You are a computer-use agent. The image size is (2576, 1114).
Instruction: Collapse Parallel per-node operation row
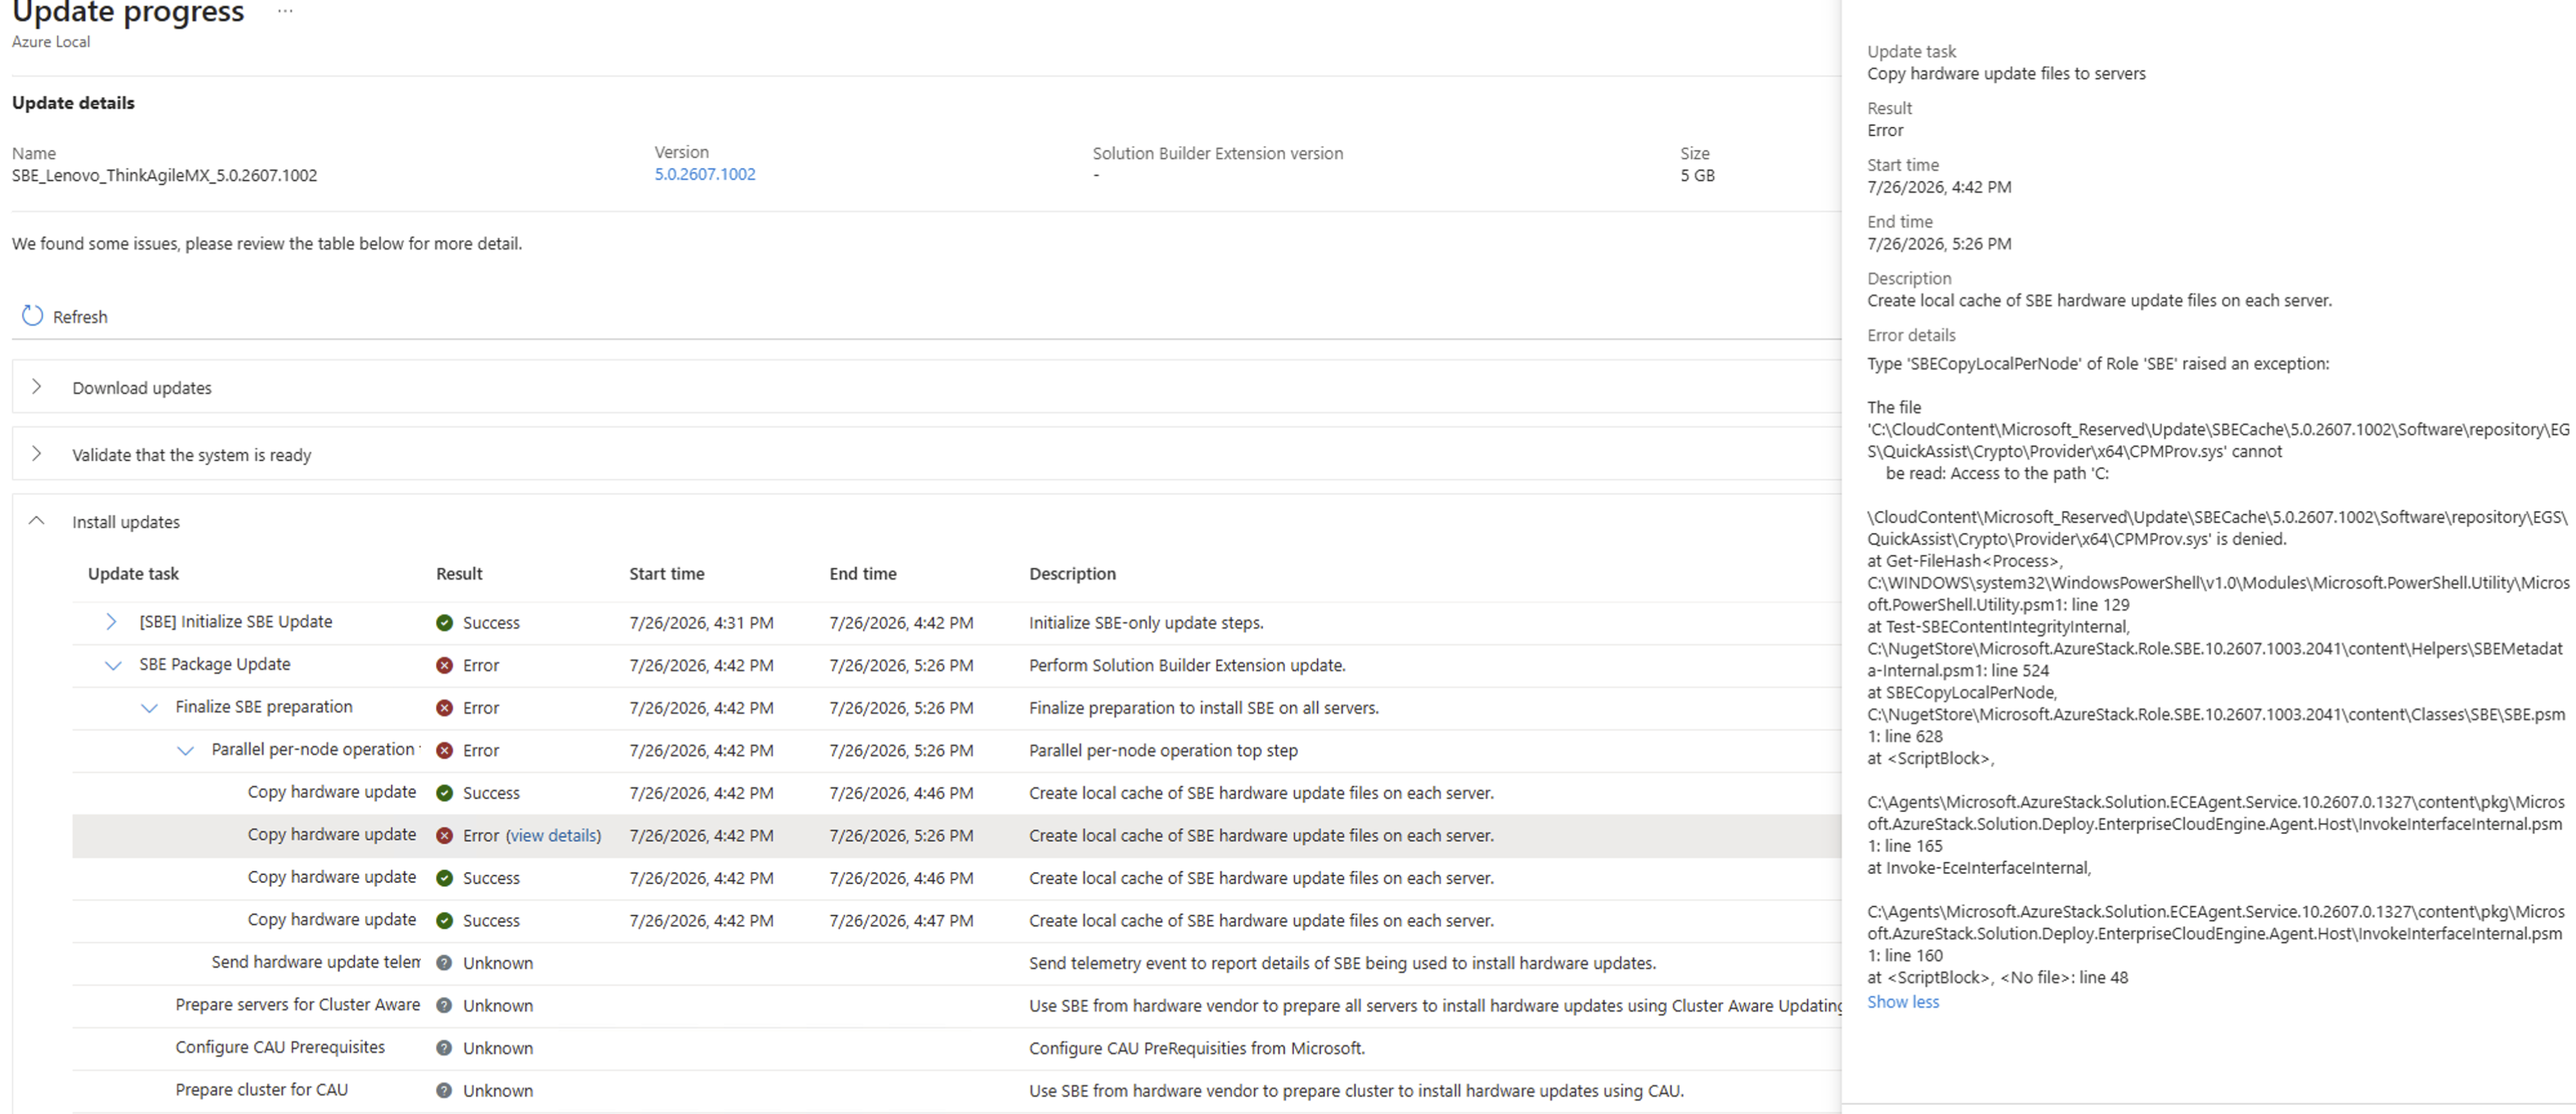tap(185, 750)
